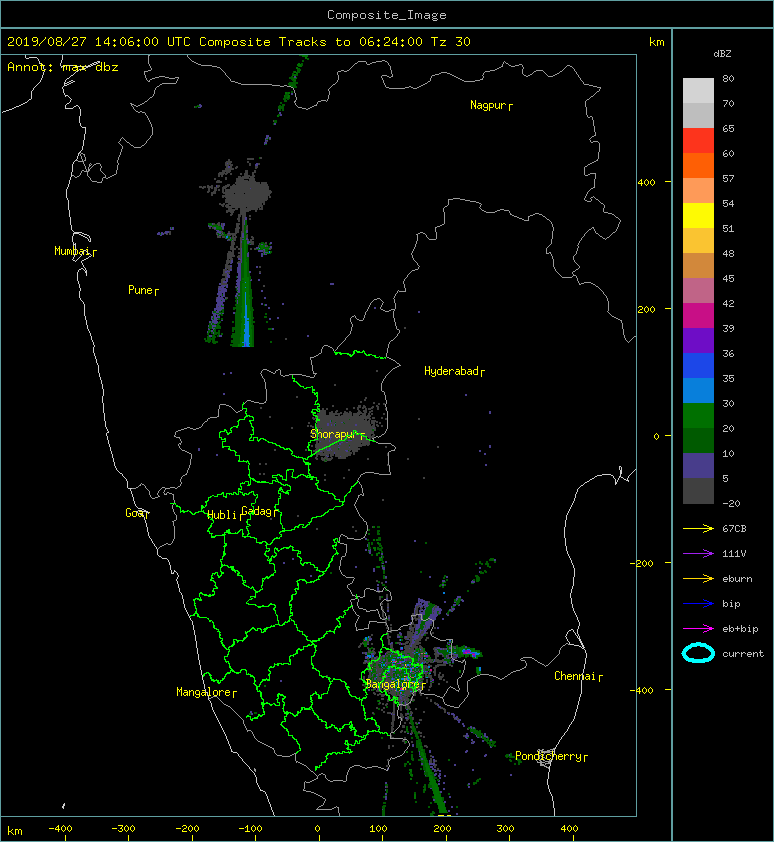
Task: Click the '2019/08/27 14:06:00 UTC' timestamp
Action: pyautogui.click(x=99, y=42)
